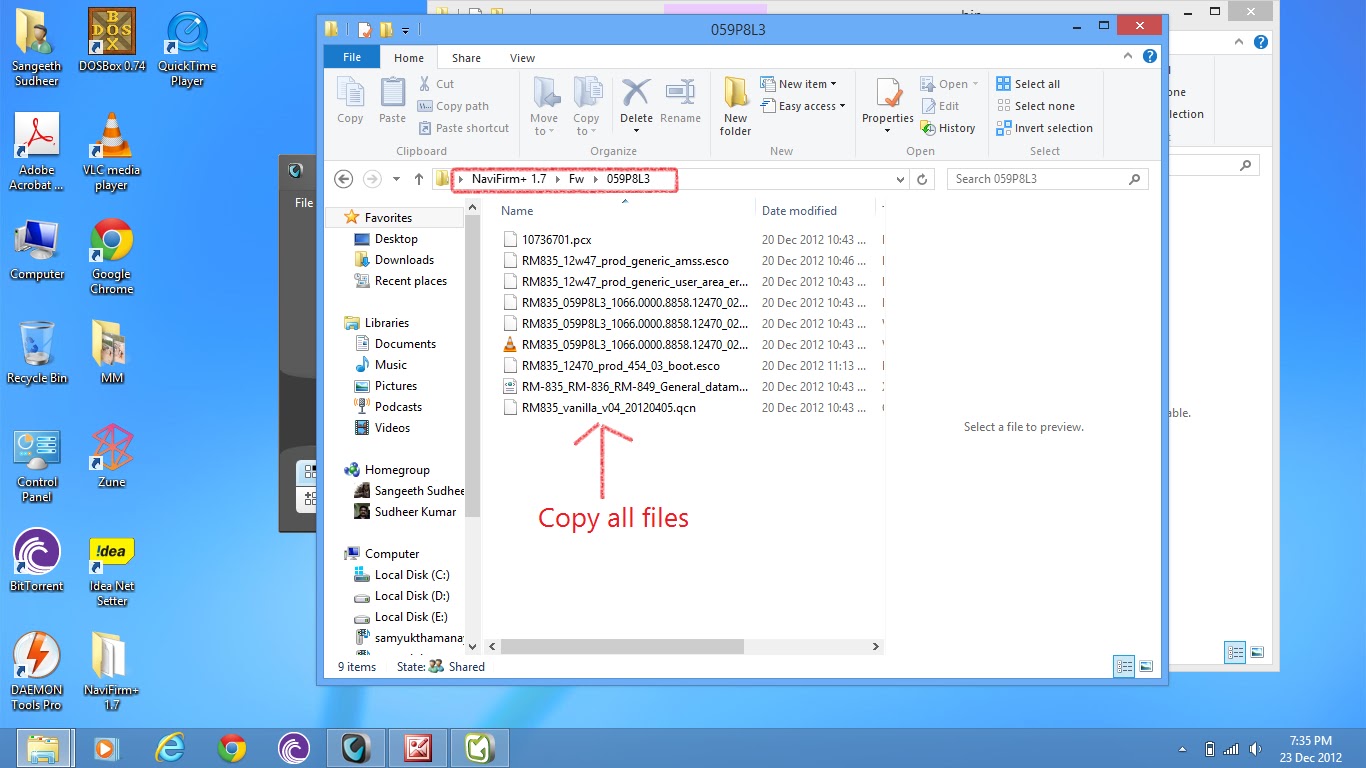1366x768 pixels.
Task: Open the File tab
Action: (x=352, y=57)
